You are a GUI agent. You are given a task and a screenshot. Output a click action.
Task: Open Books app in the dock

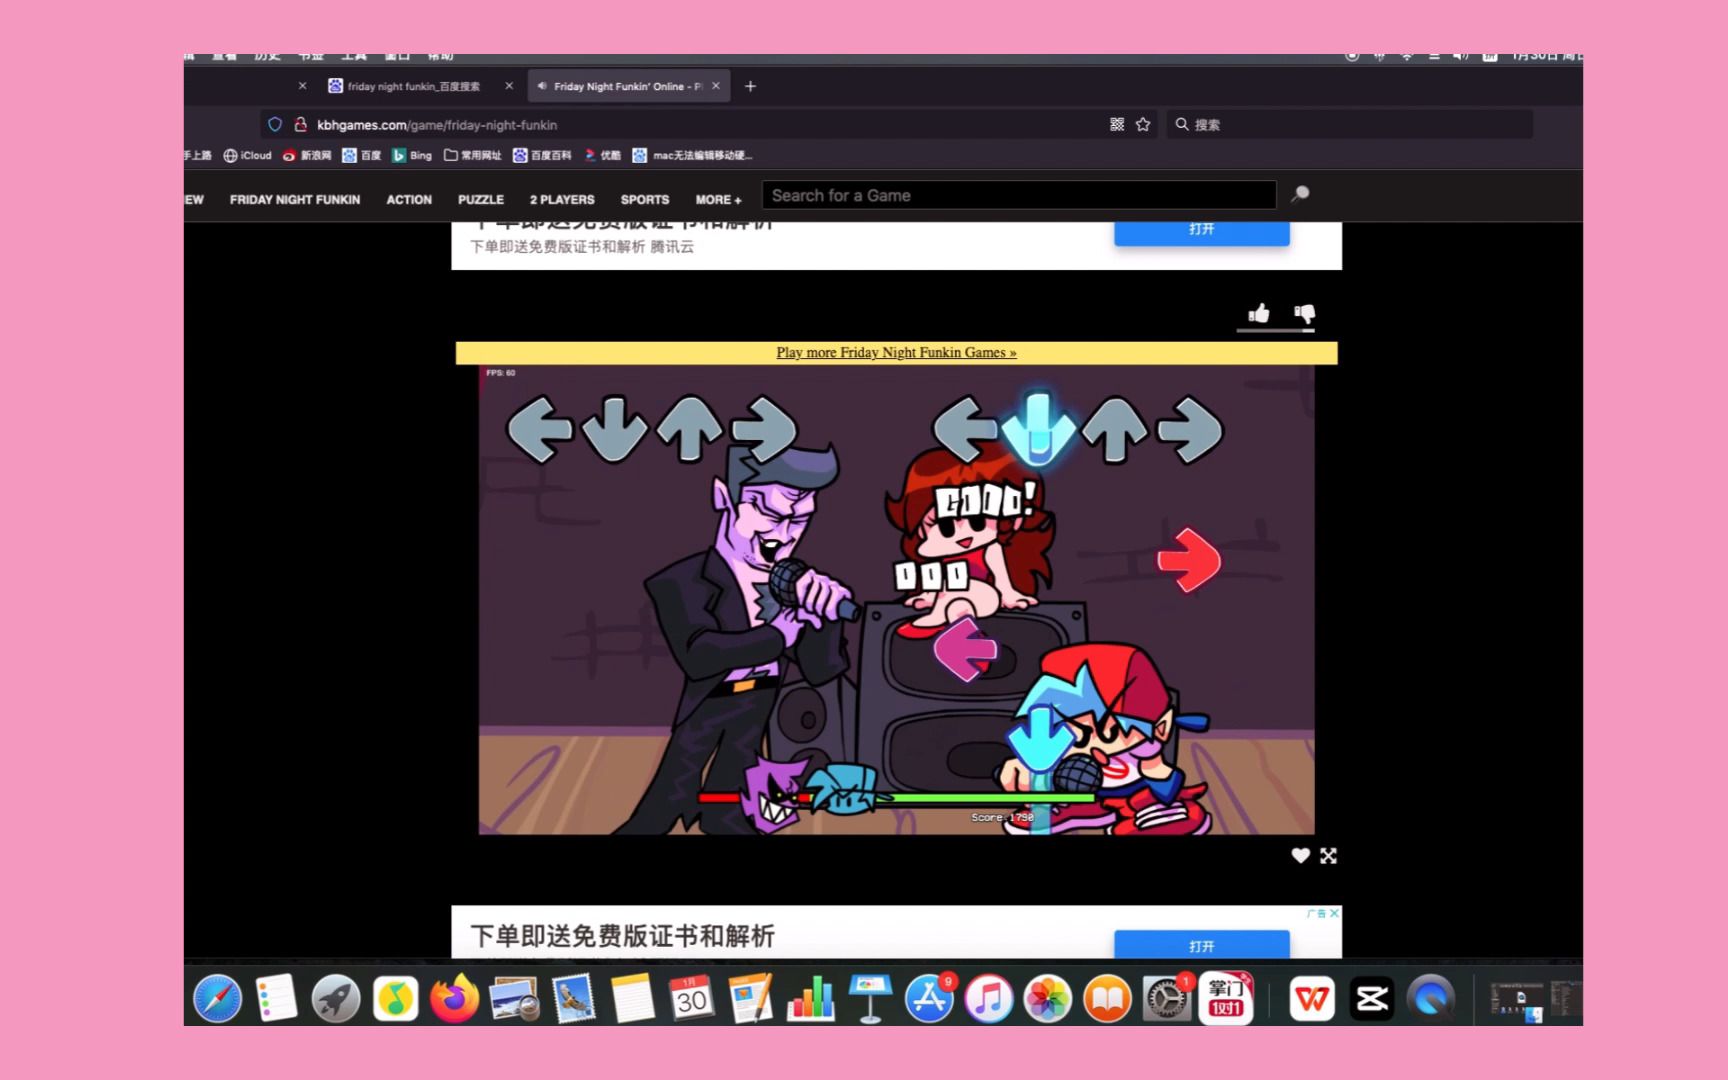[x=1107, y=998]
